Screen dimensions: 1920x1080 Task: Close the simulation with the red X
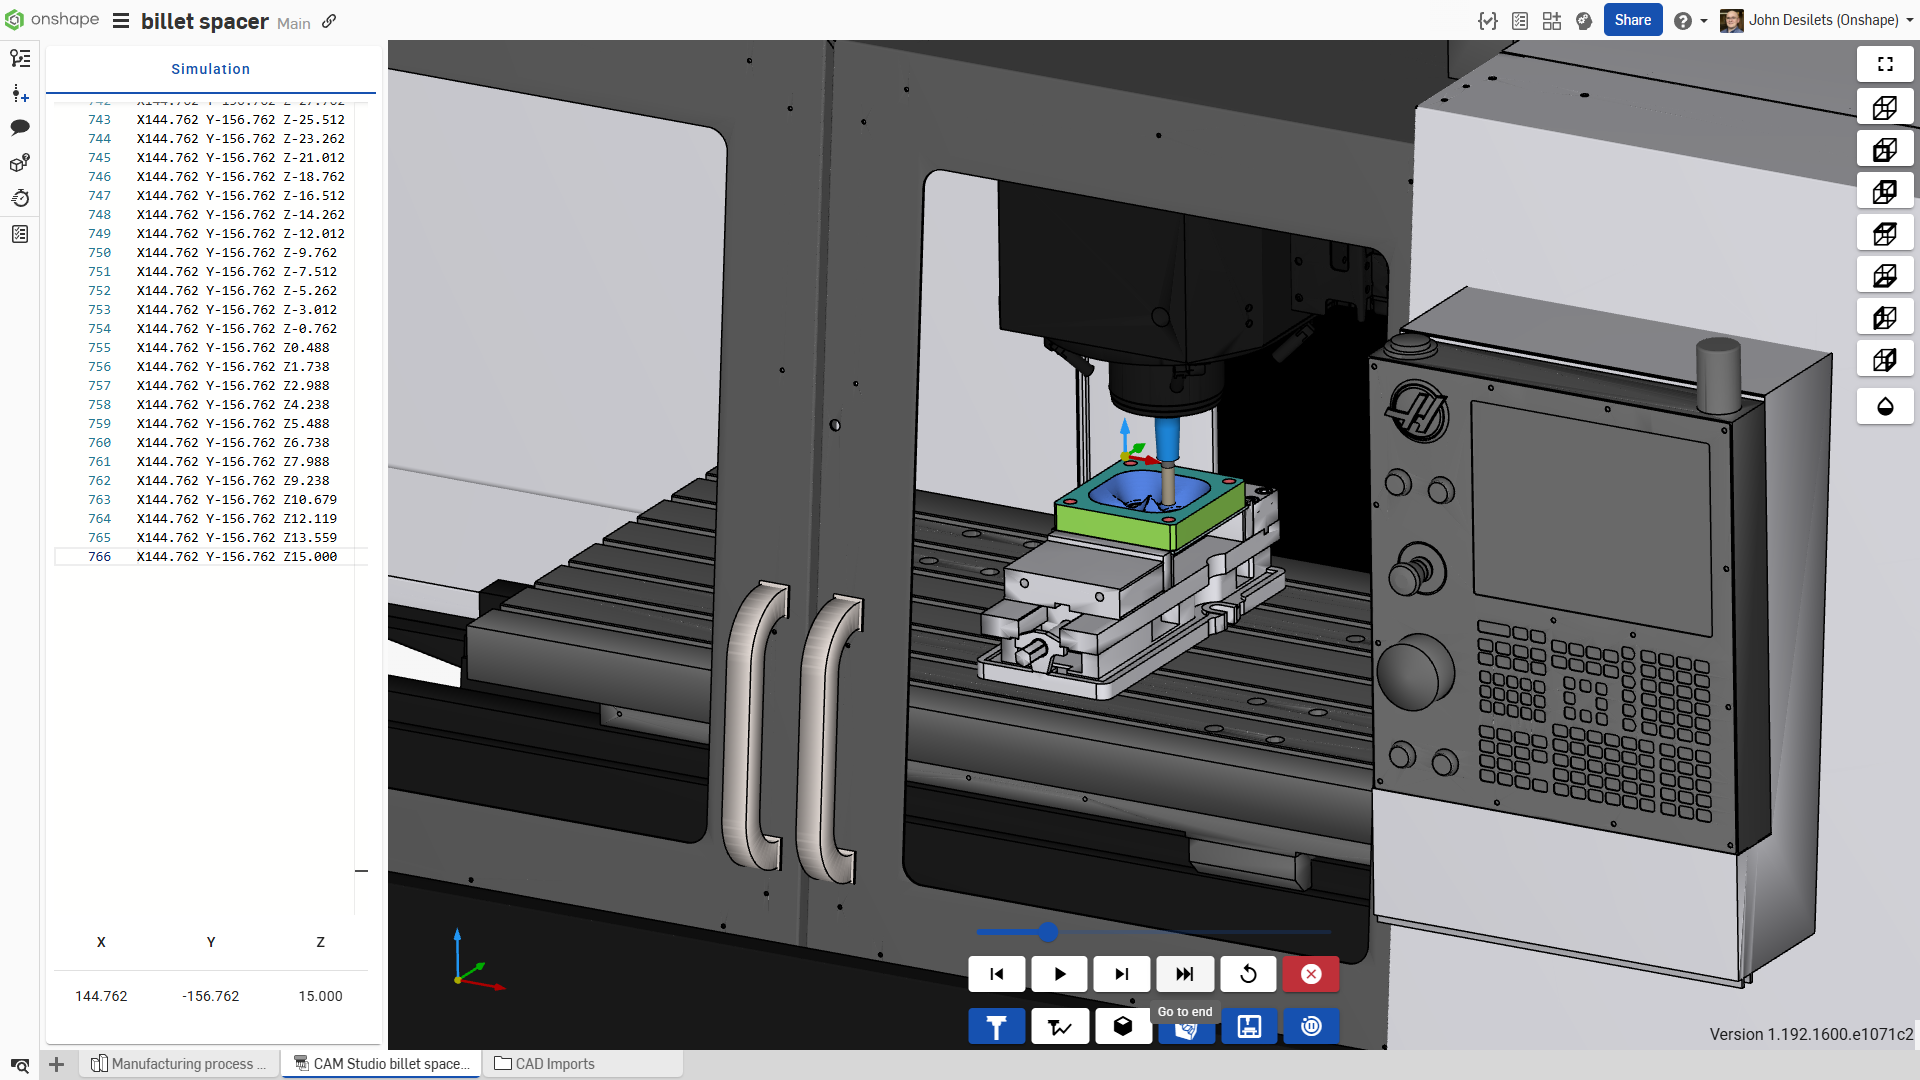coord(1311,974)
